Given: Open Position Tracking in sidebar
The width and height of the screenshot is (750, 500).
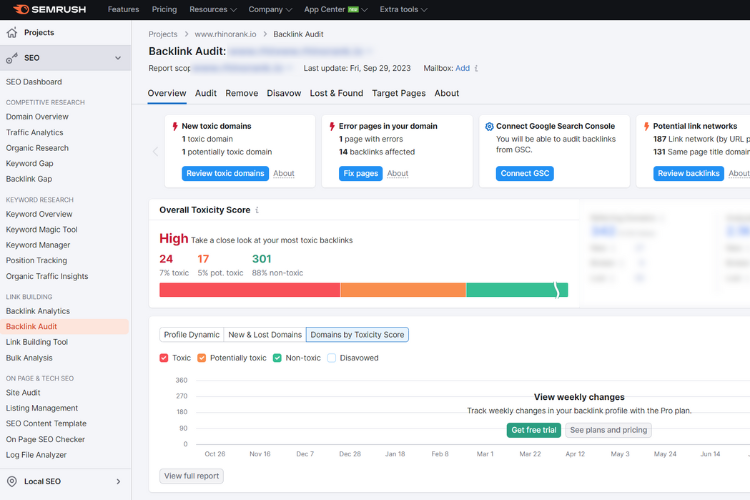Looking at the screenshot, I should [x=36, y=260].
